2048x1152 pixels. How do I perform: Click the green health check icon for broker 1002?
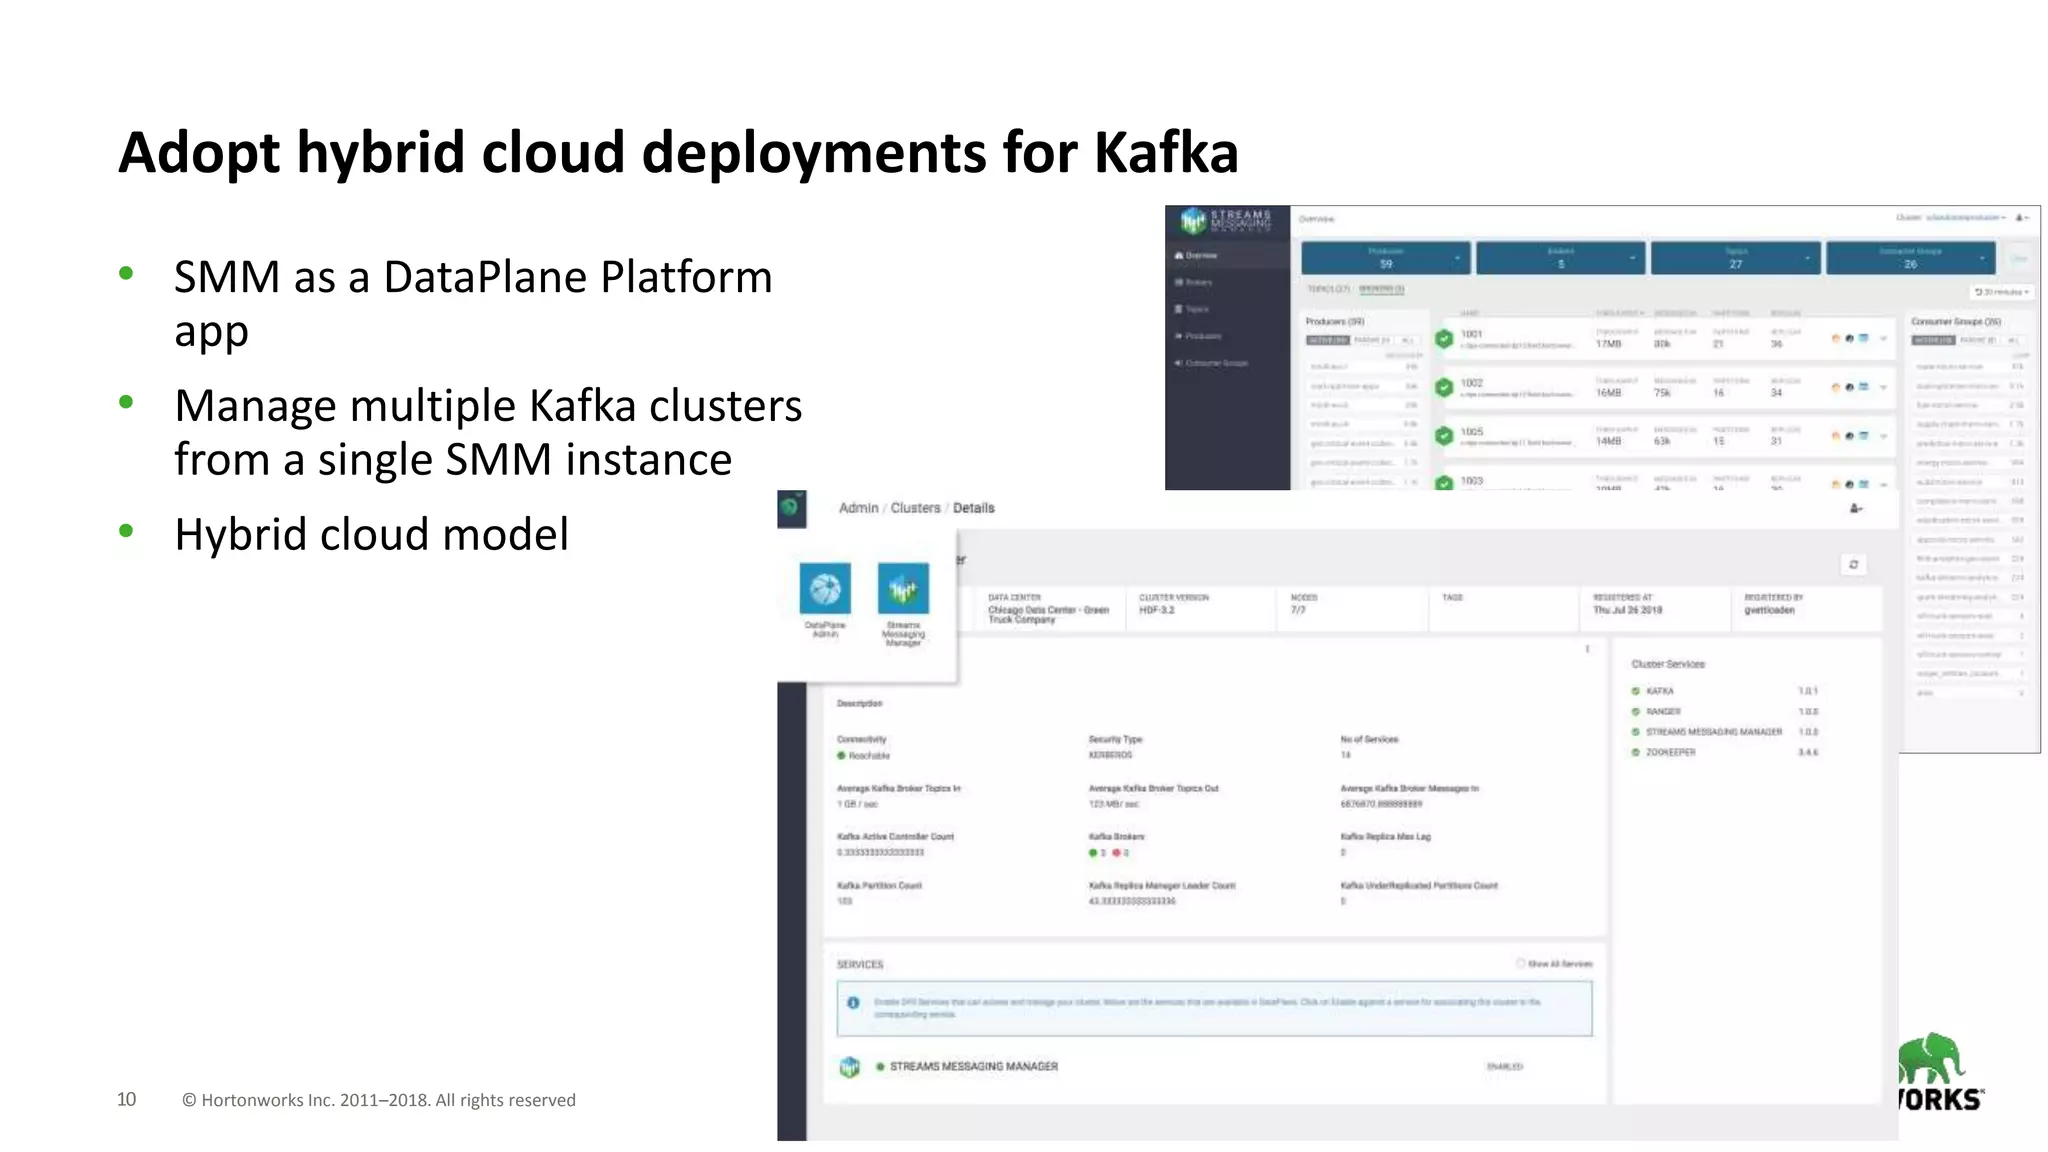[x=1443, y=387]
